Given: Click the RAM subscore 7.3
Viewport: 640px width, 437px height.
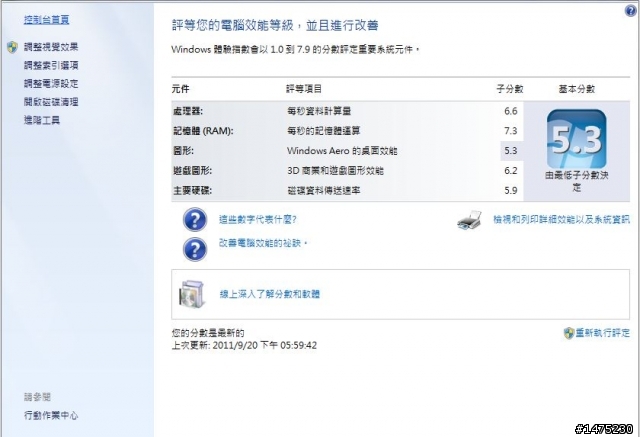Looking at the screenshot, I should coord(511,131).
